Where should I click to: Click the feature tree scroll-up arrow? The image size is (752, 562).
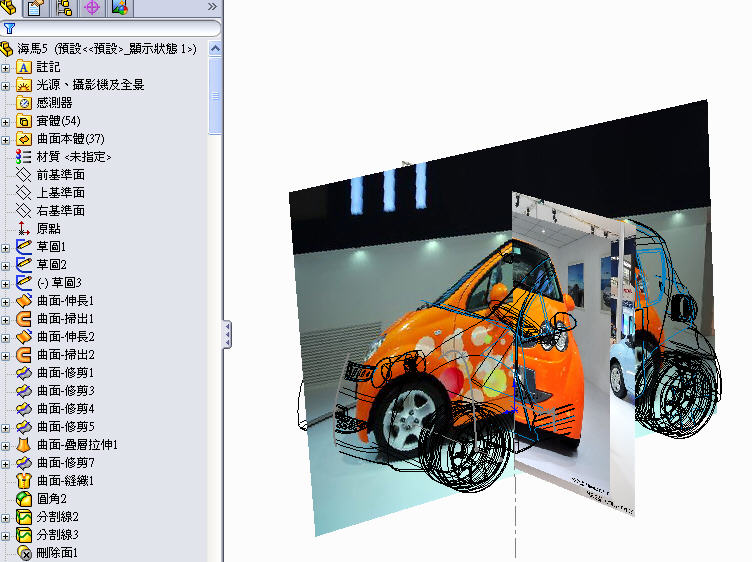[x=215, y=48]
